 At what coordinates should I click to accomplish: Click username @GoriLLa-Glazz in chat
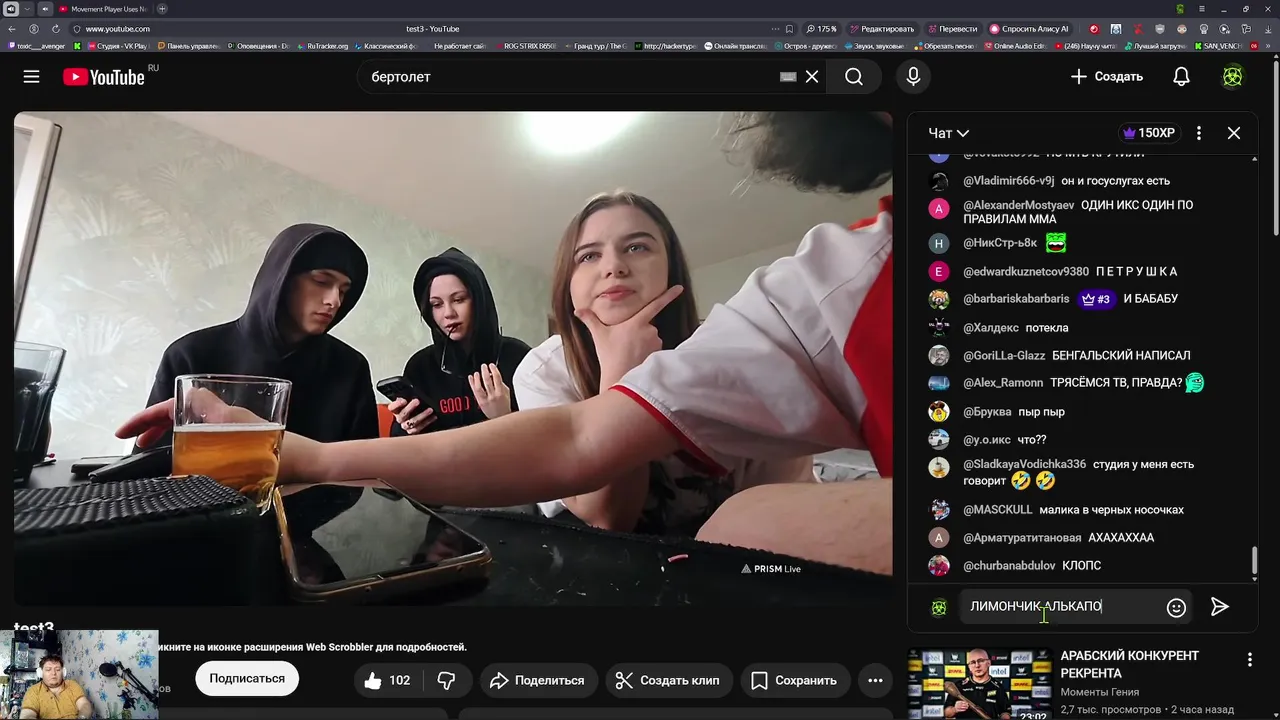tap(1004, 355)
